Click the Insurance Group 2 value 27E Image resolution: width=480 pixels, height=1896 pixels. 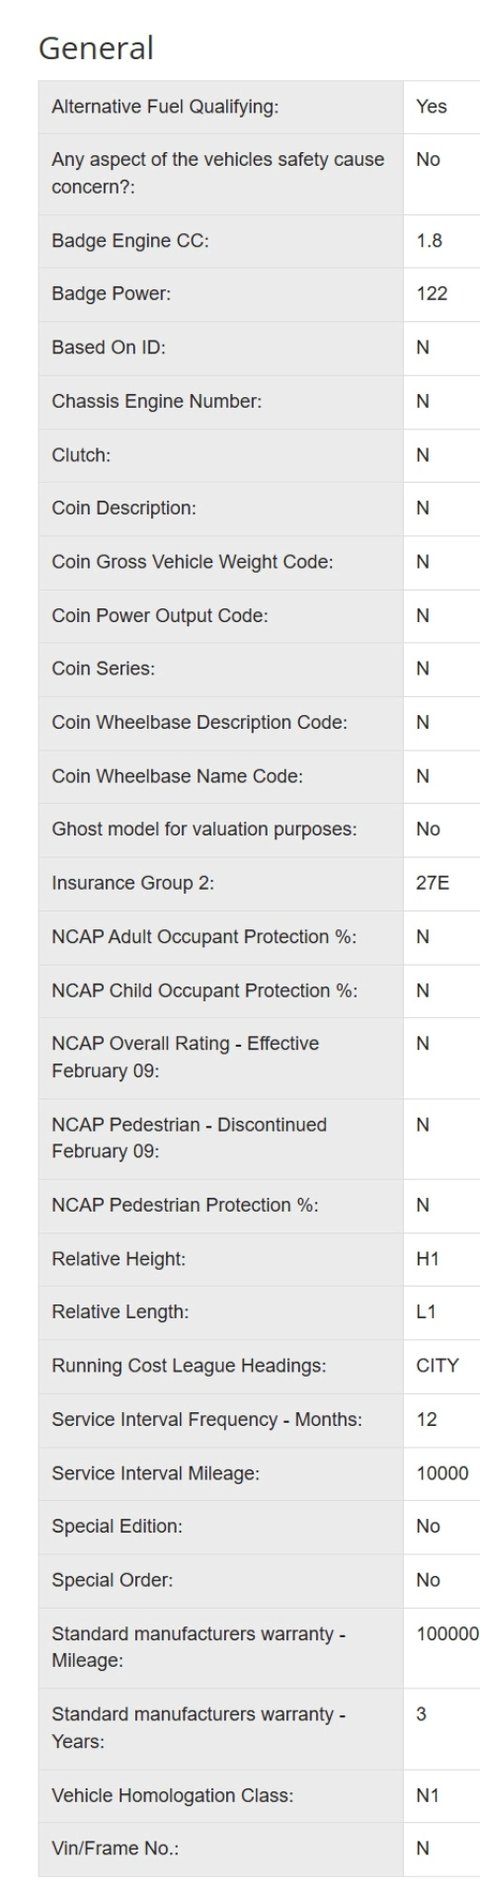[433, 883]
